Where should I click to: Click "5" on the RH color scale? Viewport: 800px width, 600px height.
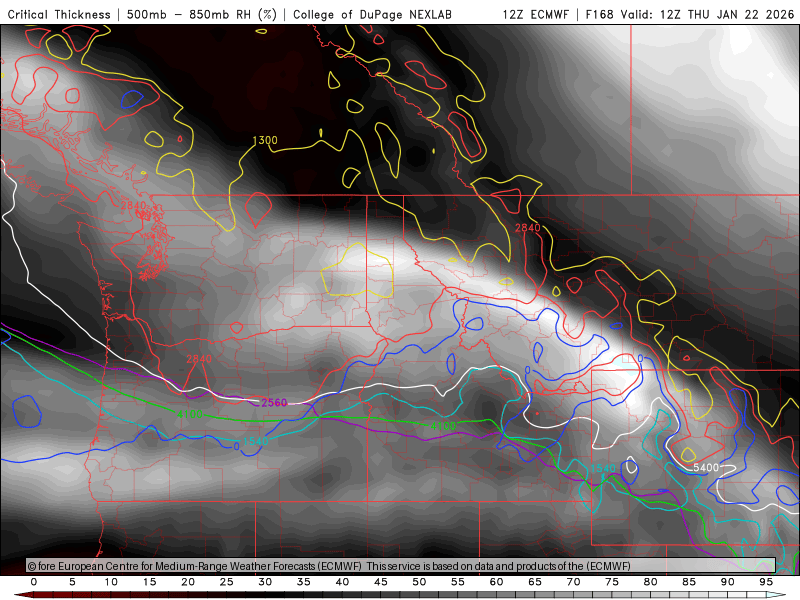tap(72, 582)
